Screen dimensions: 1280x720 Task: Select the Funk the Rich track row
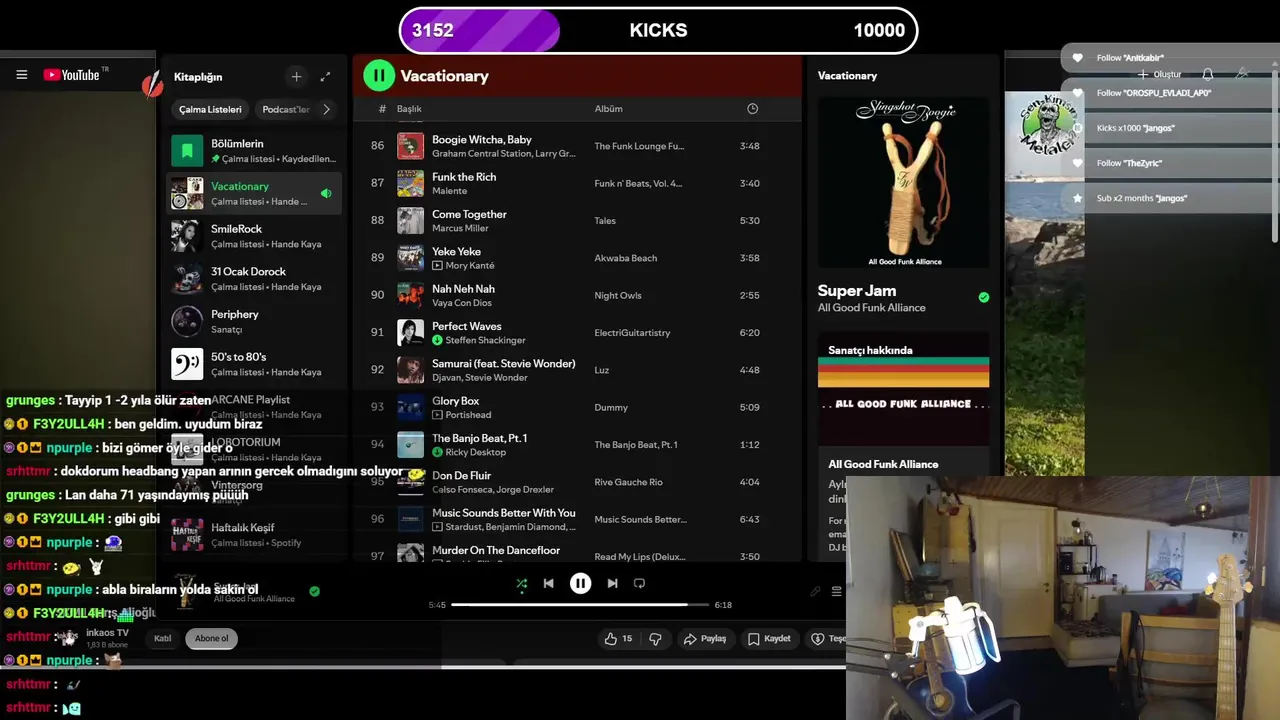[578, 183]
